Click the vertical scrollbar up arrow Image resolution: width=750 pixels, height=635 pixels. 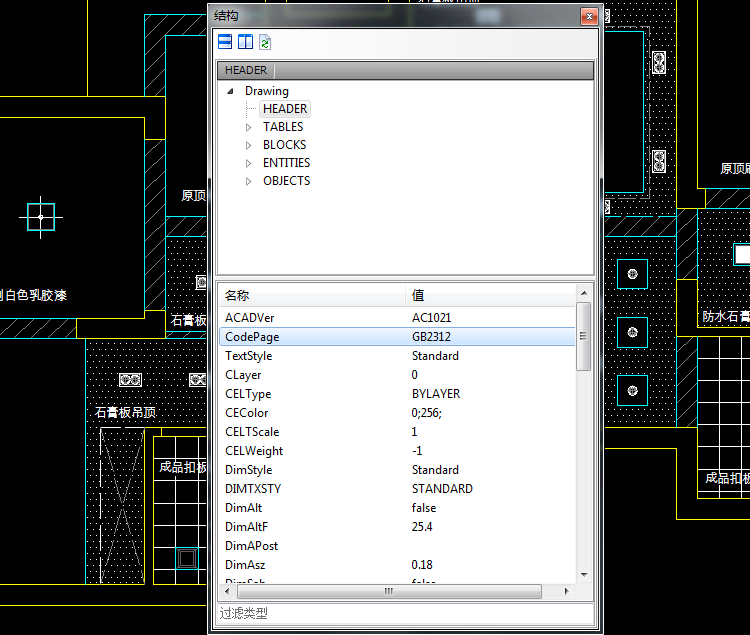[584, 293]
